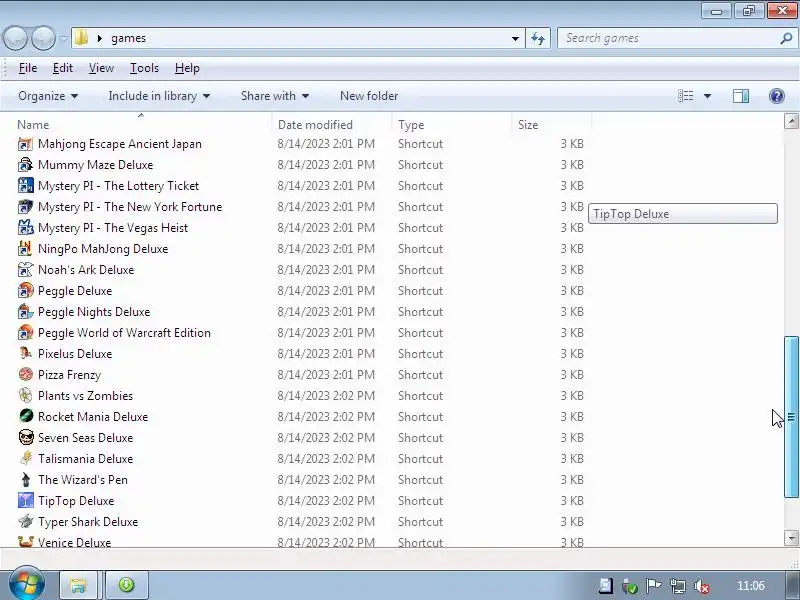This screenshot has height=600, width=800.
Task: Select the Talismania Deluxe icon
Action: tap(26, 458)
